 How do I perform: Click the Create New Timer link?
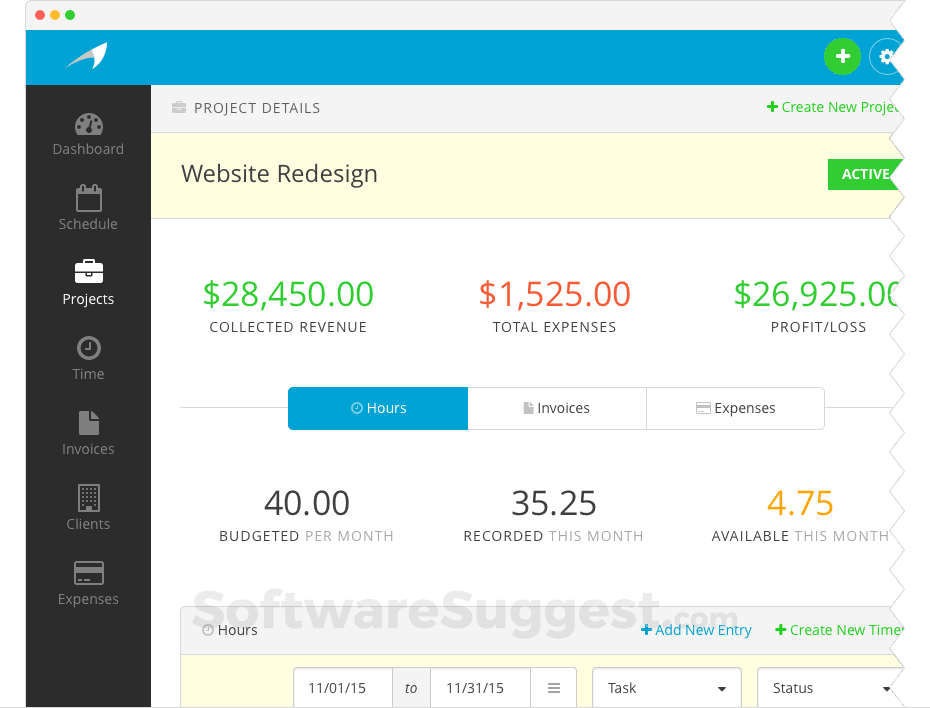tap(839, 630)
